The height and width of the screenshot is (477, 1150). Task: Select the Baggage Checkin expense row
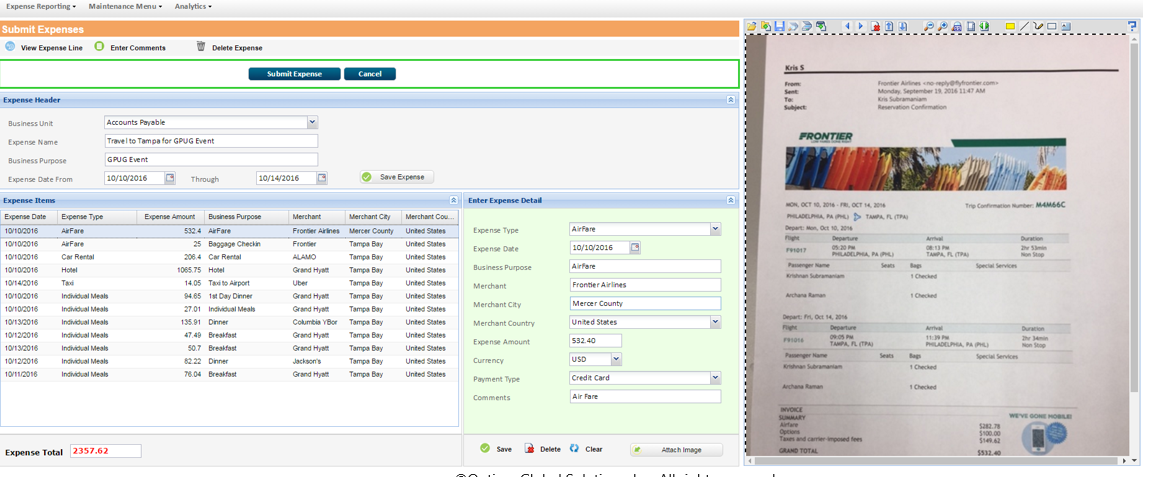point(230,244)
